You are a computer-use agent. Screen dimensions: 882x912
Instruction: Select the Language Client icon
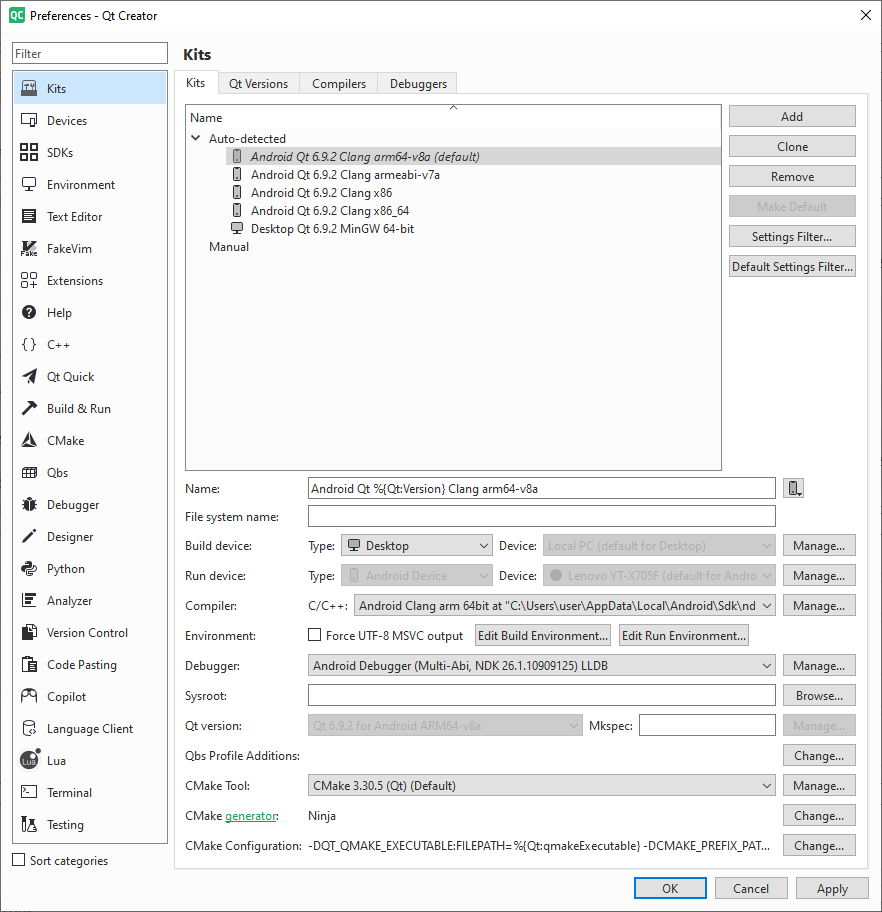point(29,728)
